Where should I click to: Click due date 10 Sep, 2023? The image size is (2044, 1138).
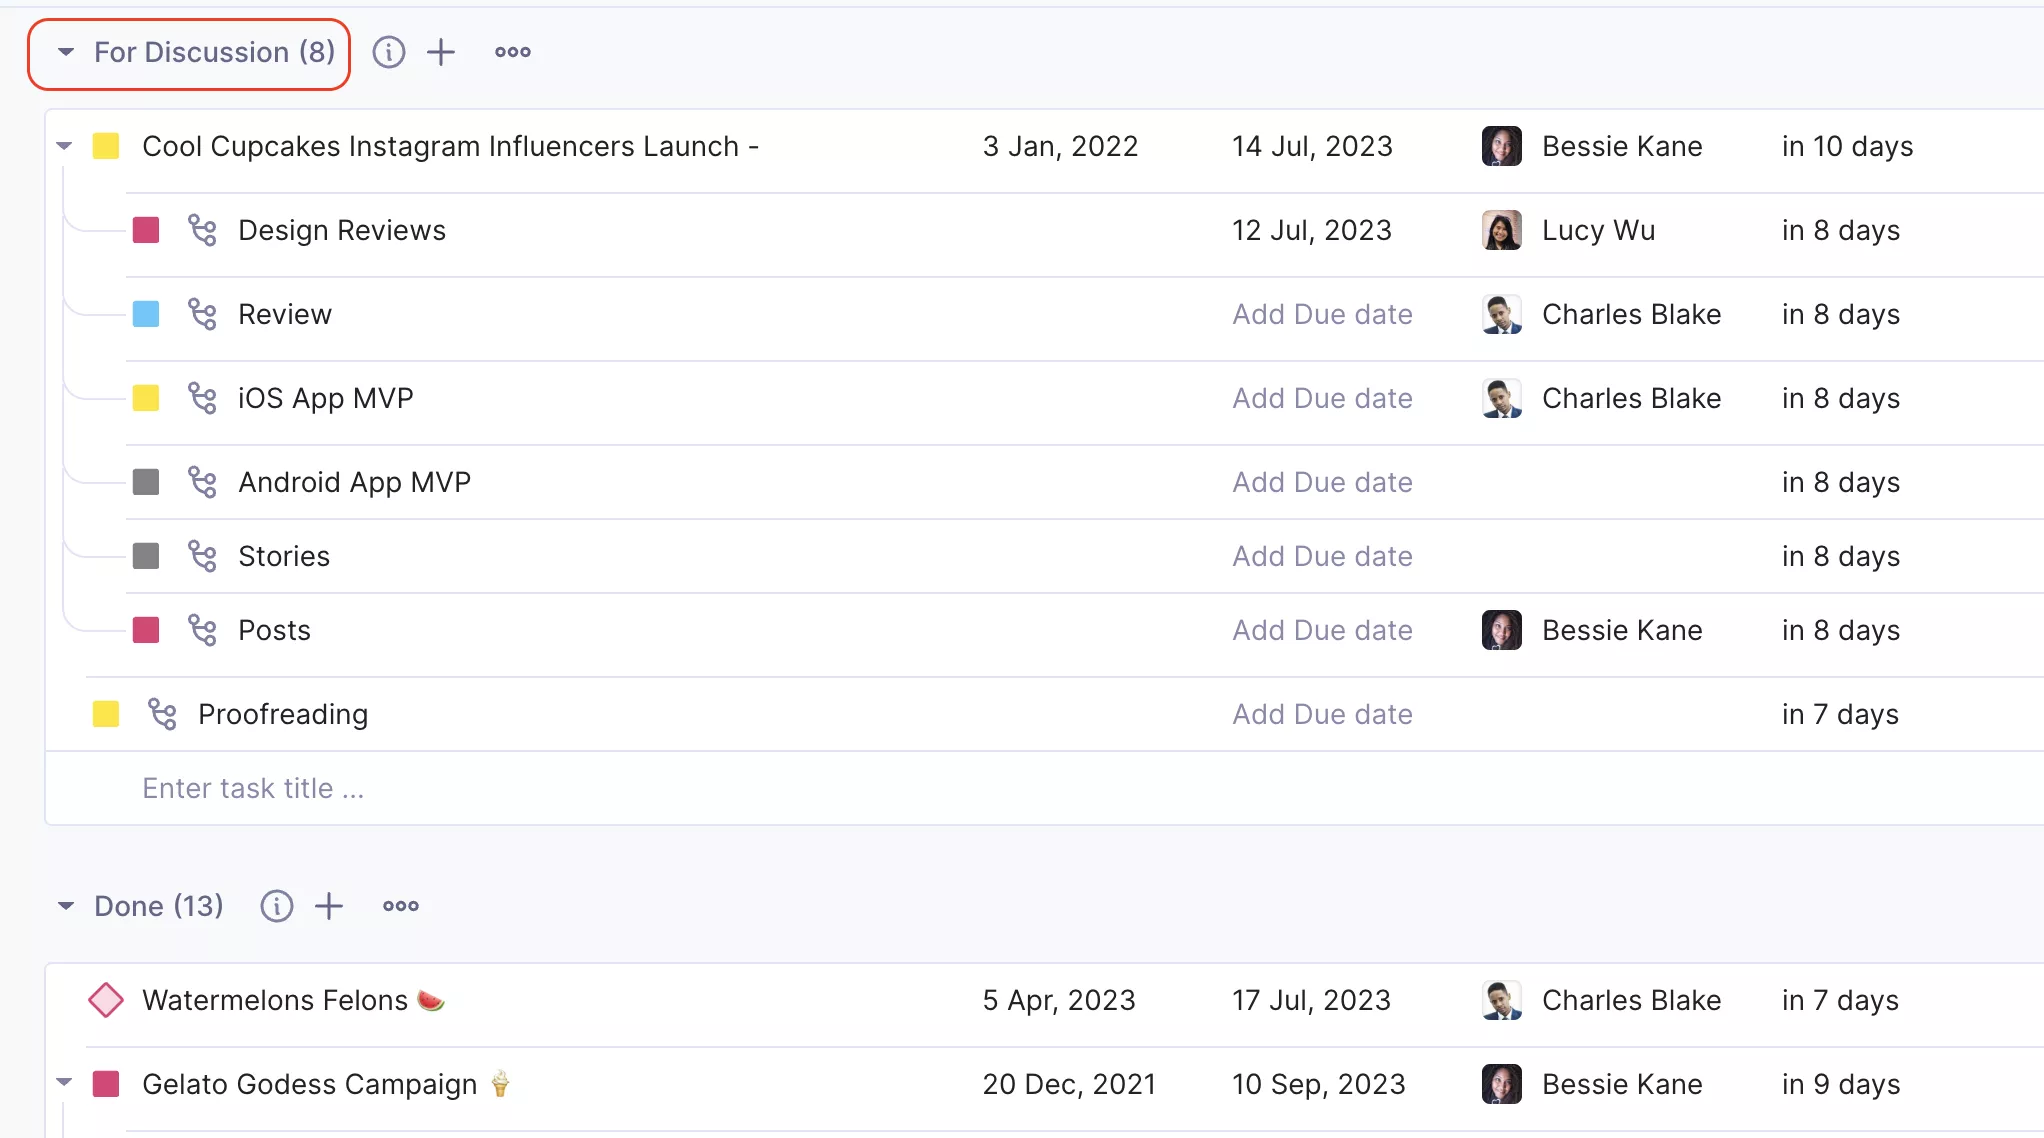coord(1319,1084)
